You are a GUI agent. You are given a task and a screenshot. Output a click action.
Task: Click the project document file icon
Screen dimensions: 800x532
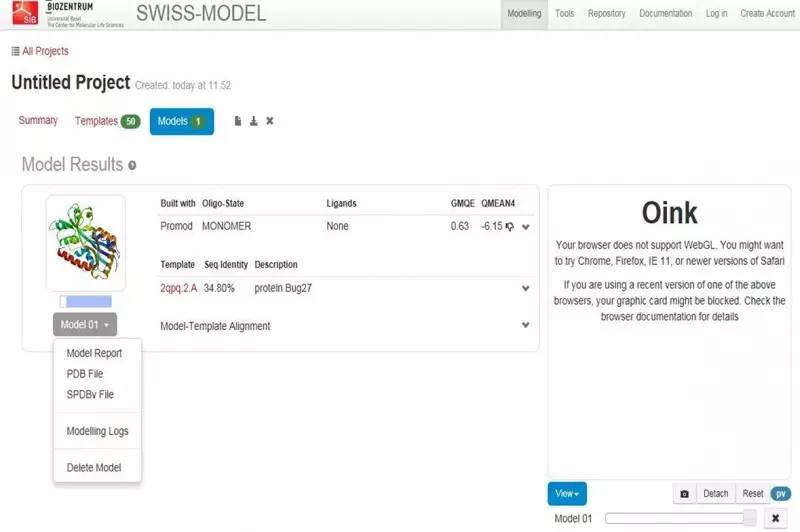coord(238,121)
